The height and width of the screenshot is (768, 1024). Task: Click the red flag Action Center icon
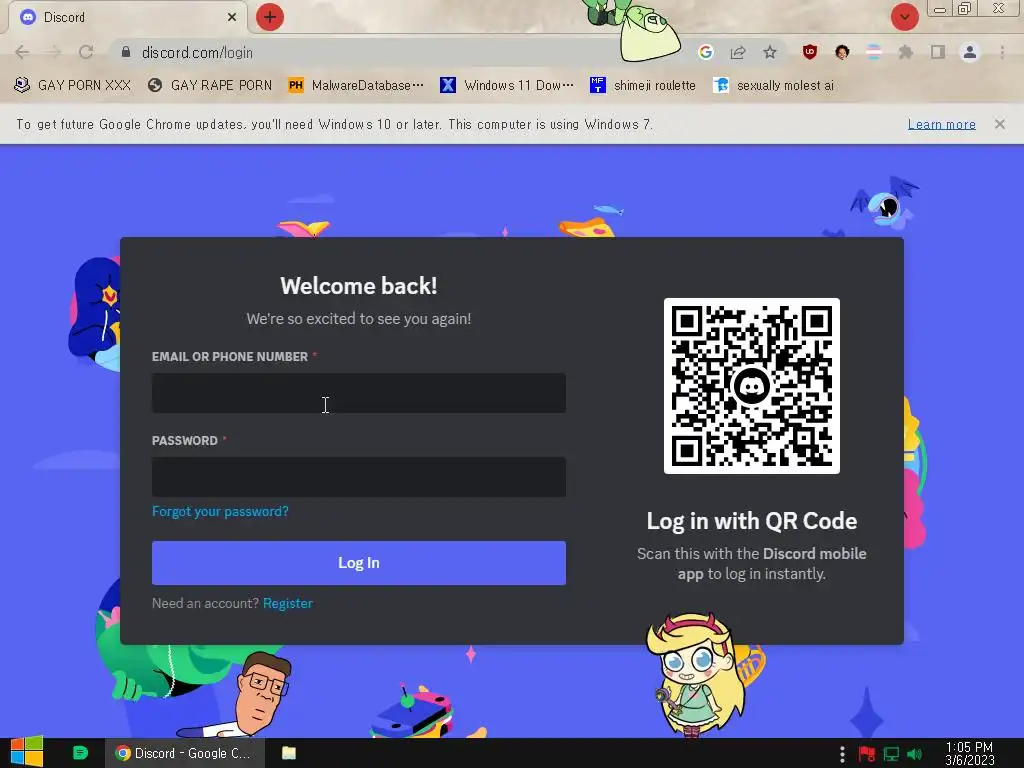[x=867, y=754]
